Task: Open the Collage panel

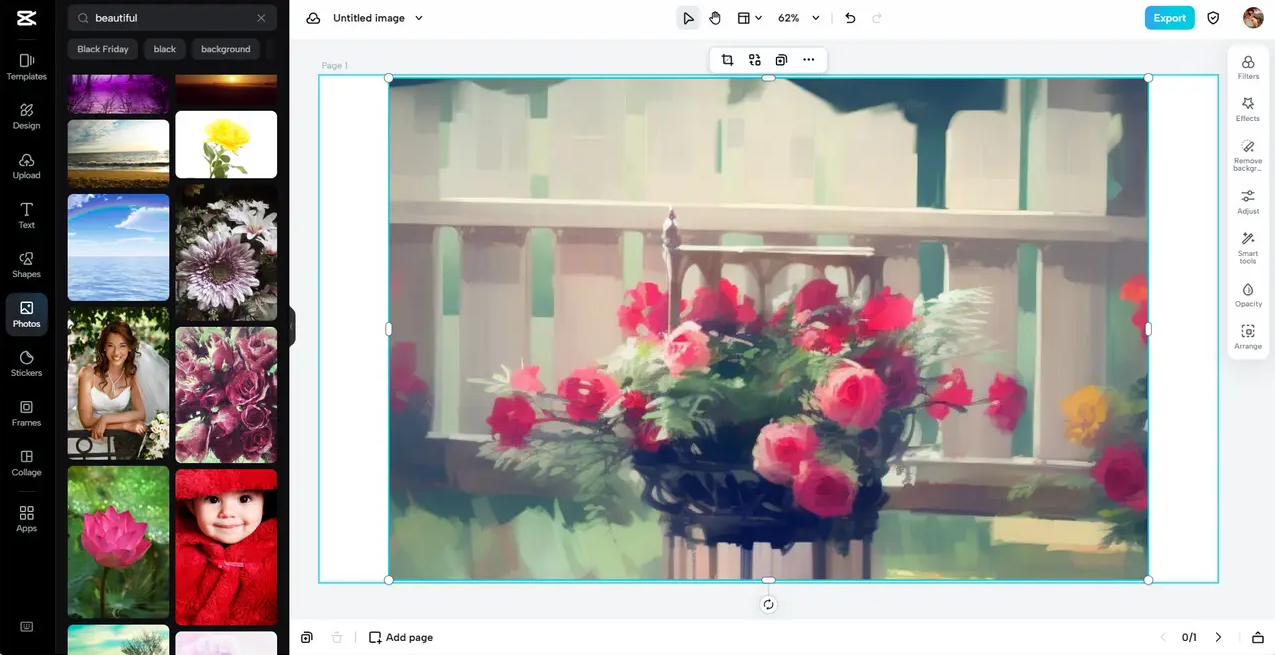Action: tap(26, 463)
